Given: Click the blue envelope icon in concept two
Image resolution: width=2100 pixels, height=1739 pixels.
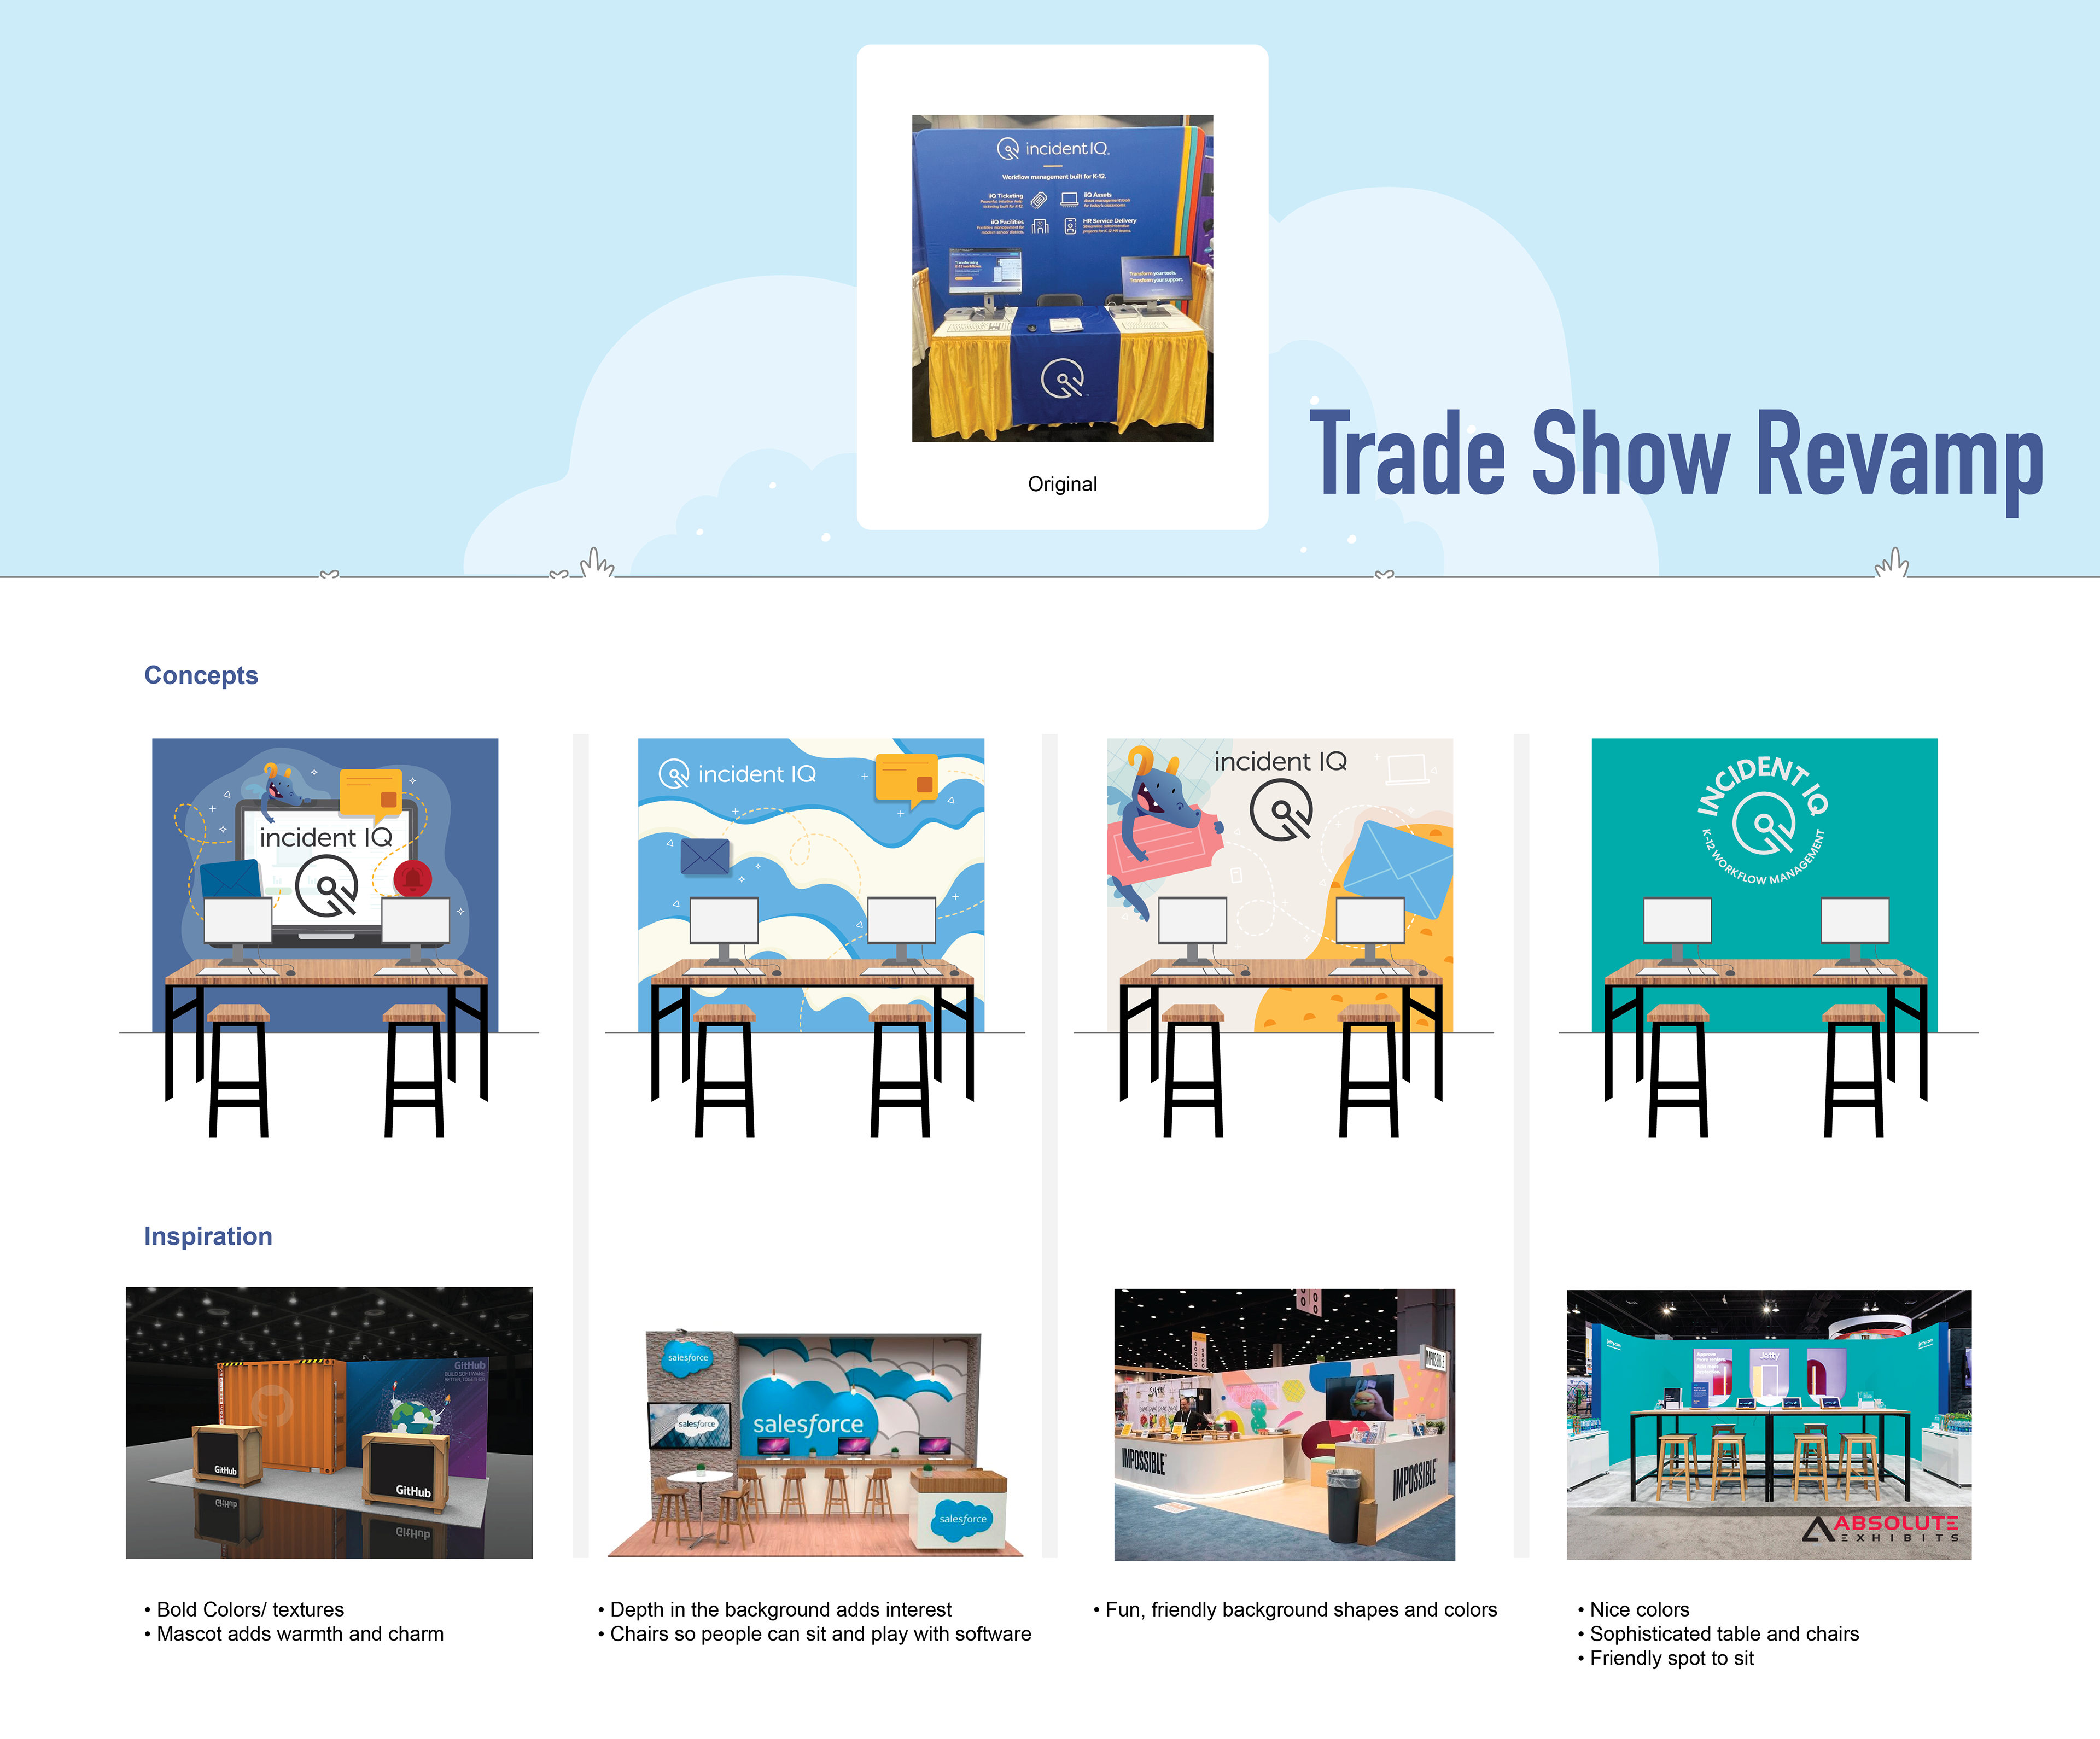Looking at the screenshot, I should pos(705,856).
